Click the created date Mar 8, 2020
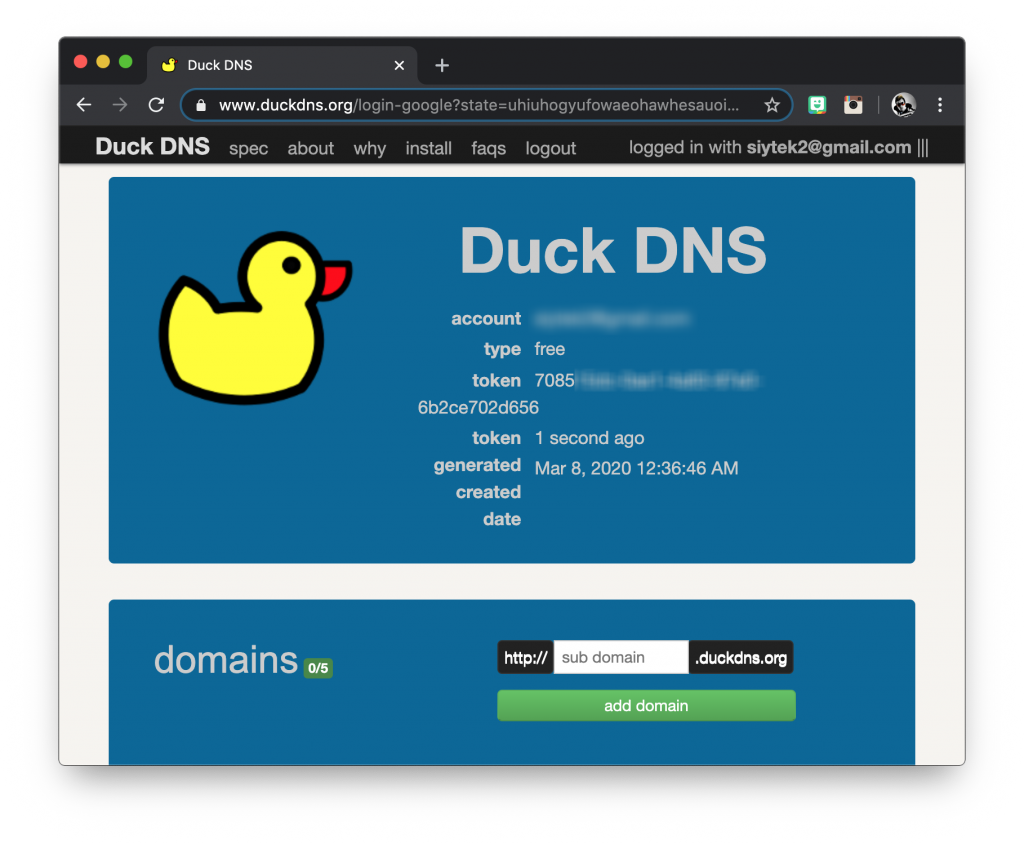Image resolution: width=1024 pixels, height=843 pixels. pyautogui.click(x=636, y=468)
